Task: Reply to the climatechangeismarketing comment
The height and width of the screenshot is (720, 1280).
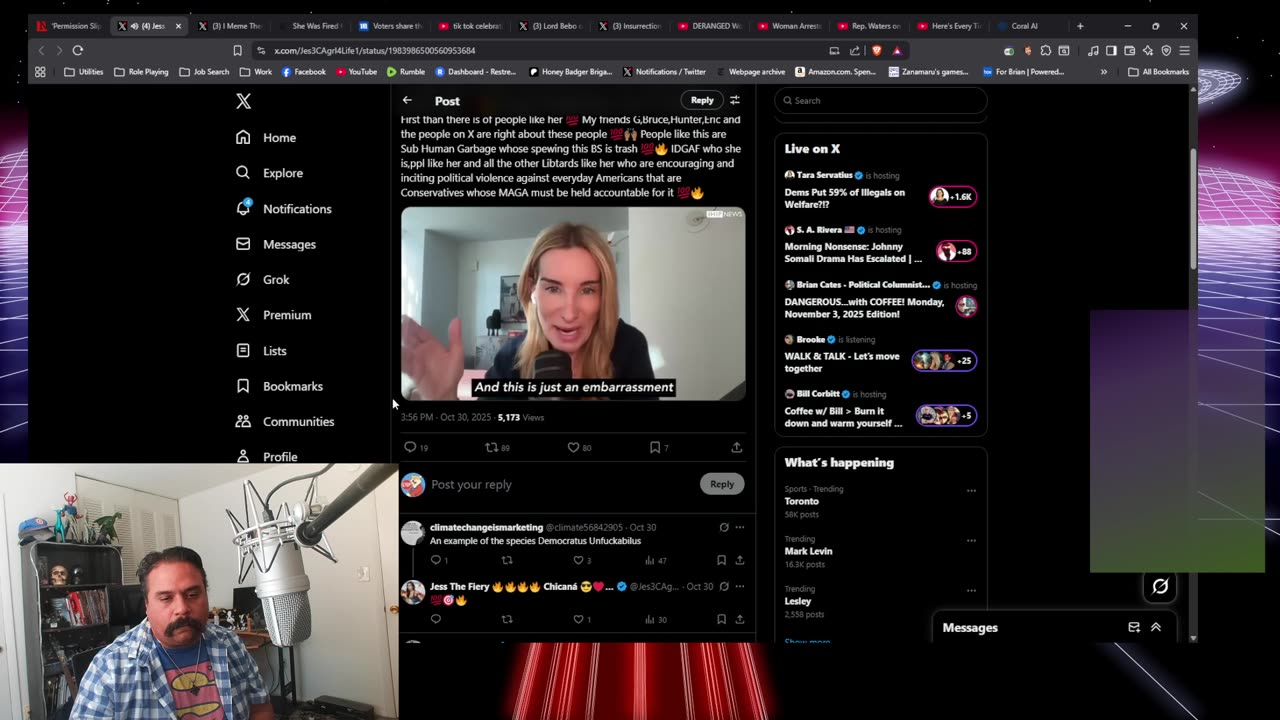Action: pos(438,560)
